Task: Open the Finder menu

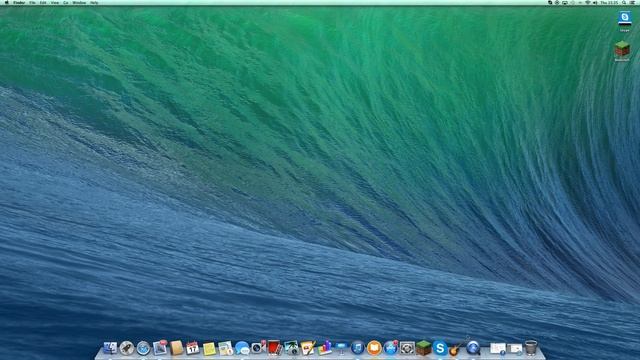Action: click(x=19, y=2)
